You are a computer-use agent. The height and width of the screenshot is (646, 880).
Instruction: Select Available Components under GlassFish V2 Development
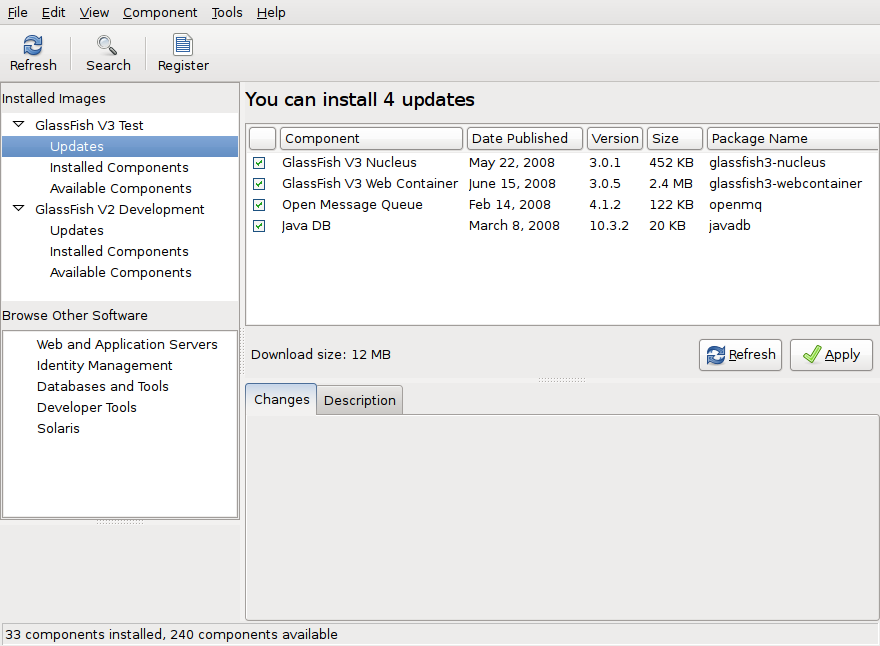[x=120, y=273]
